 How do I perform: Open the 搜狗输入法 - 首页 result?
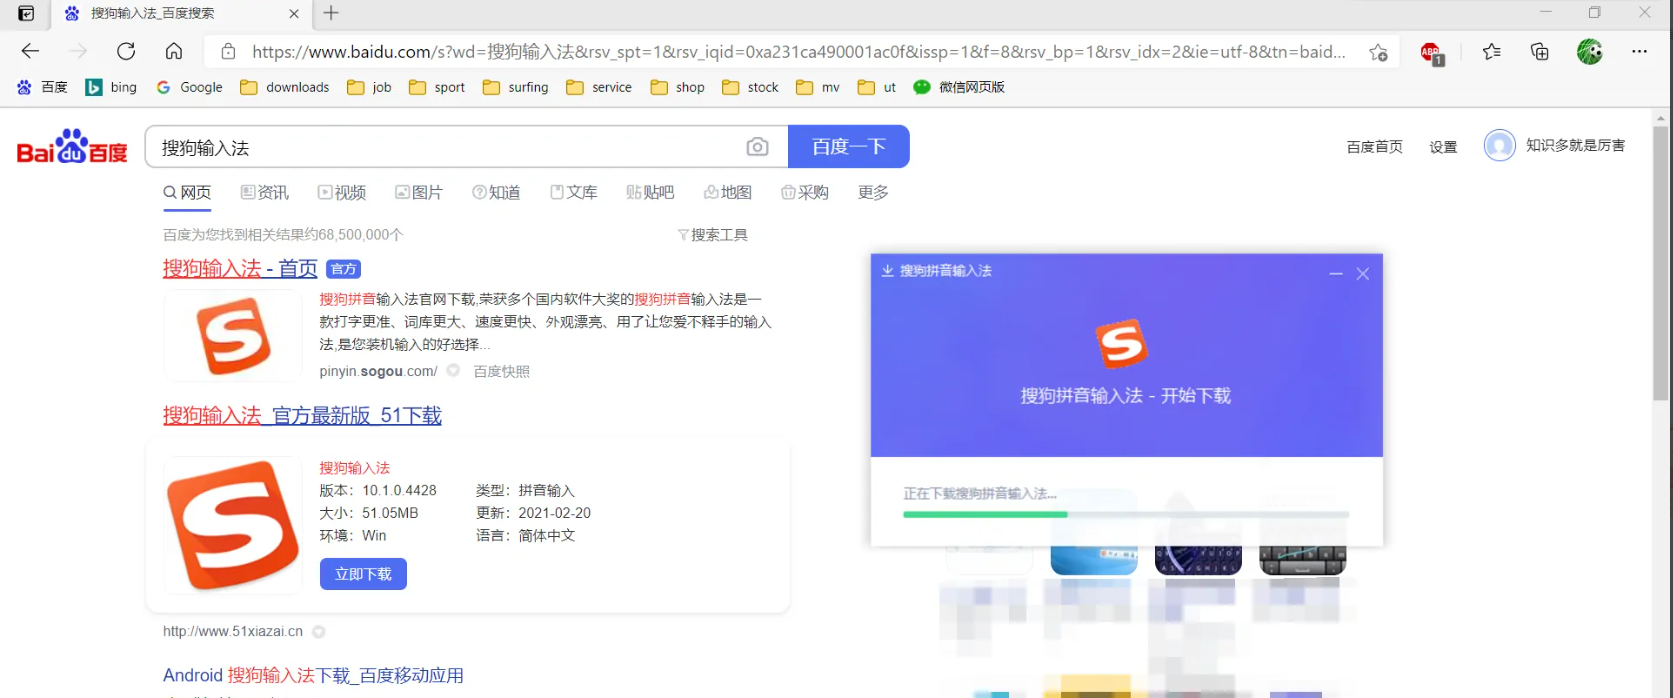[240, 268]
